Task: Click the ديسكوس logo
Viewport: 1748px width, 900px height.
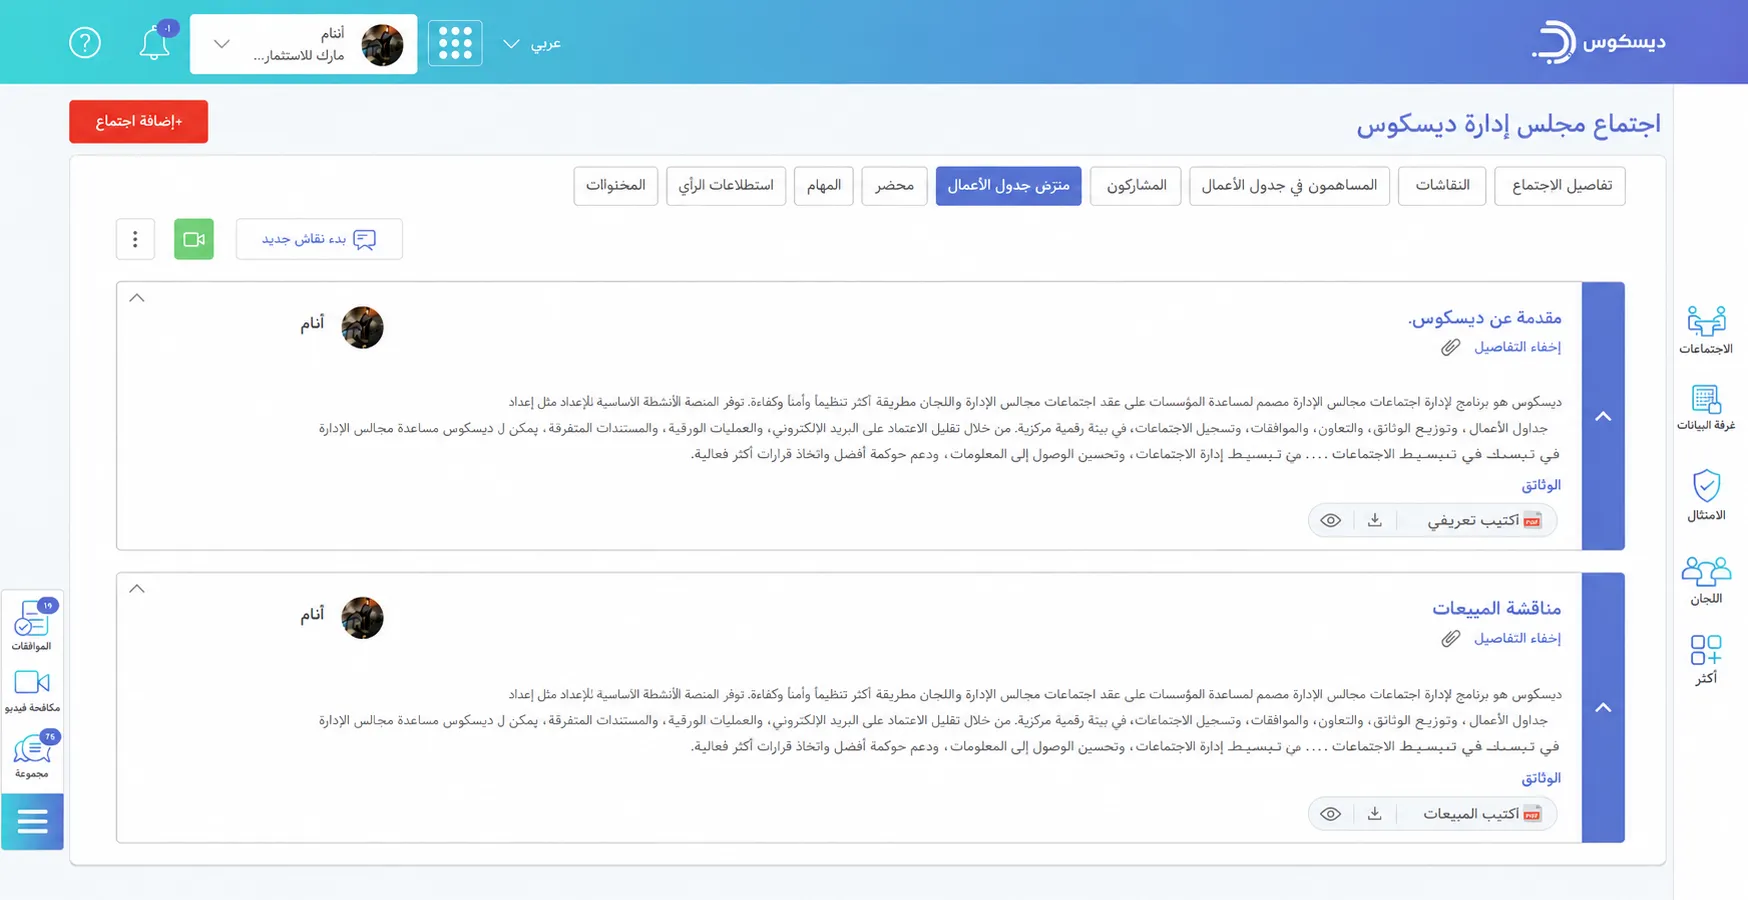Action: pos(1598,42)
